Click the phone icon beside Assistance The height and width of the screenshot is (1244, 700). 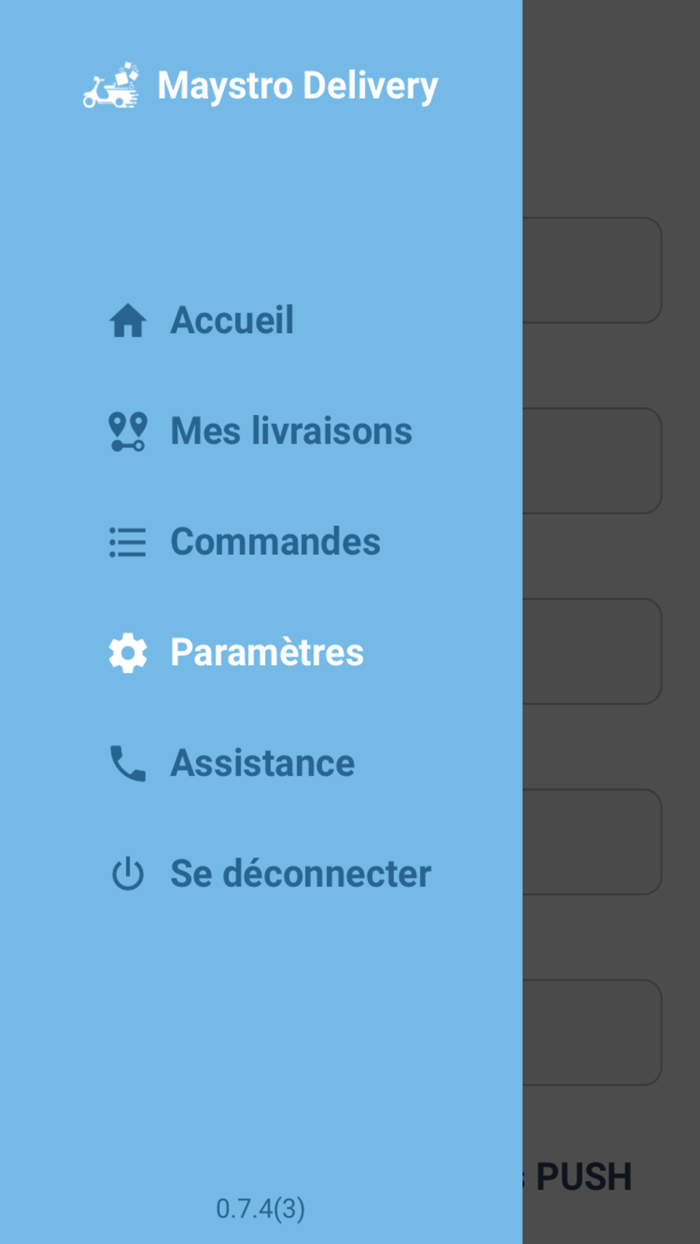[128, 764]
